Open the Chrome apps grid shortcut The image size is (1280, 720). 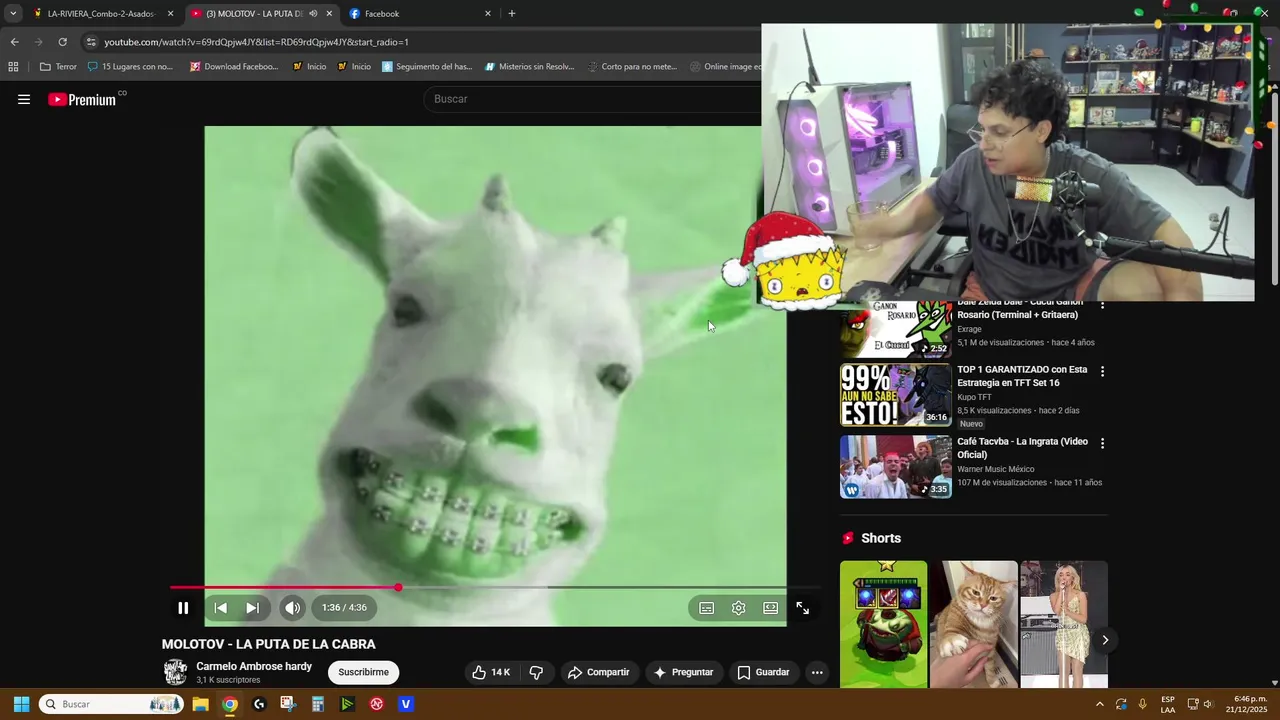pos(13,67)
